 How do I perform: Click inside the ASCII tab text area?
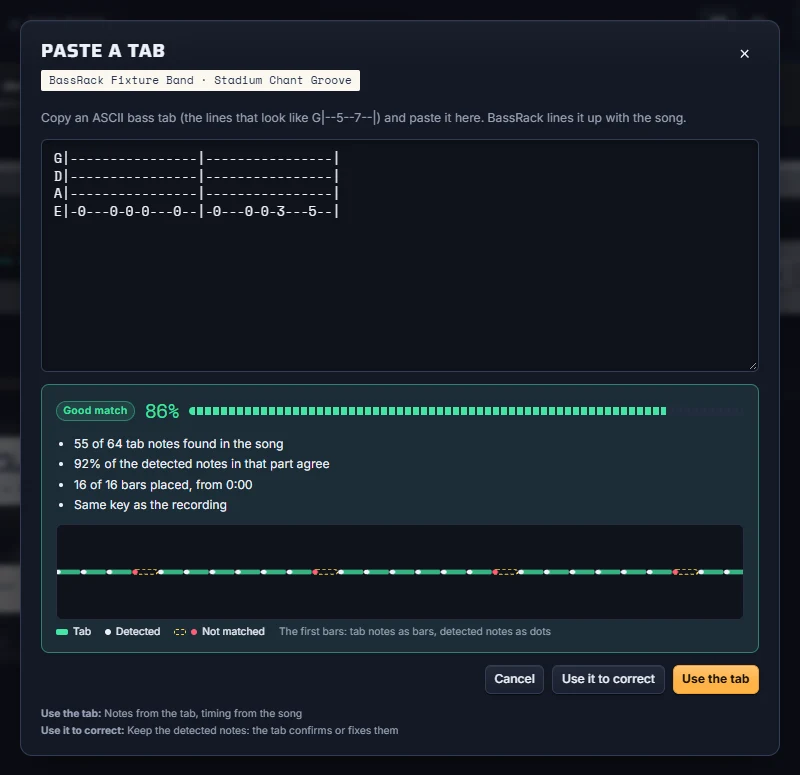coord(399,255)
